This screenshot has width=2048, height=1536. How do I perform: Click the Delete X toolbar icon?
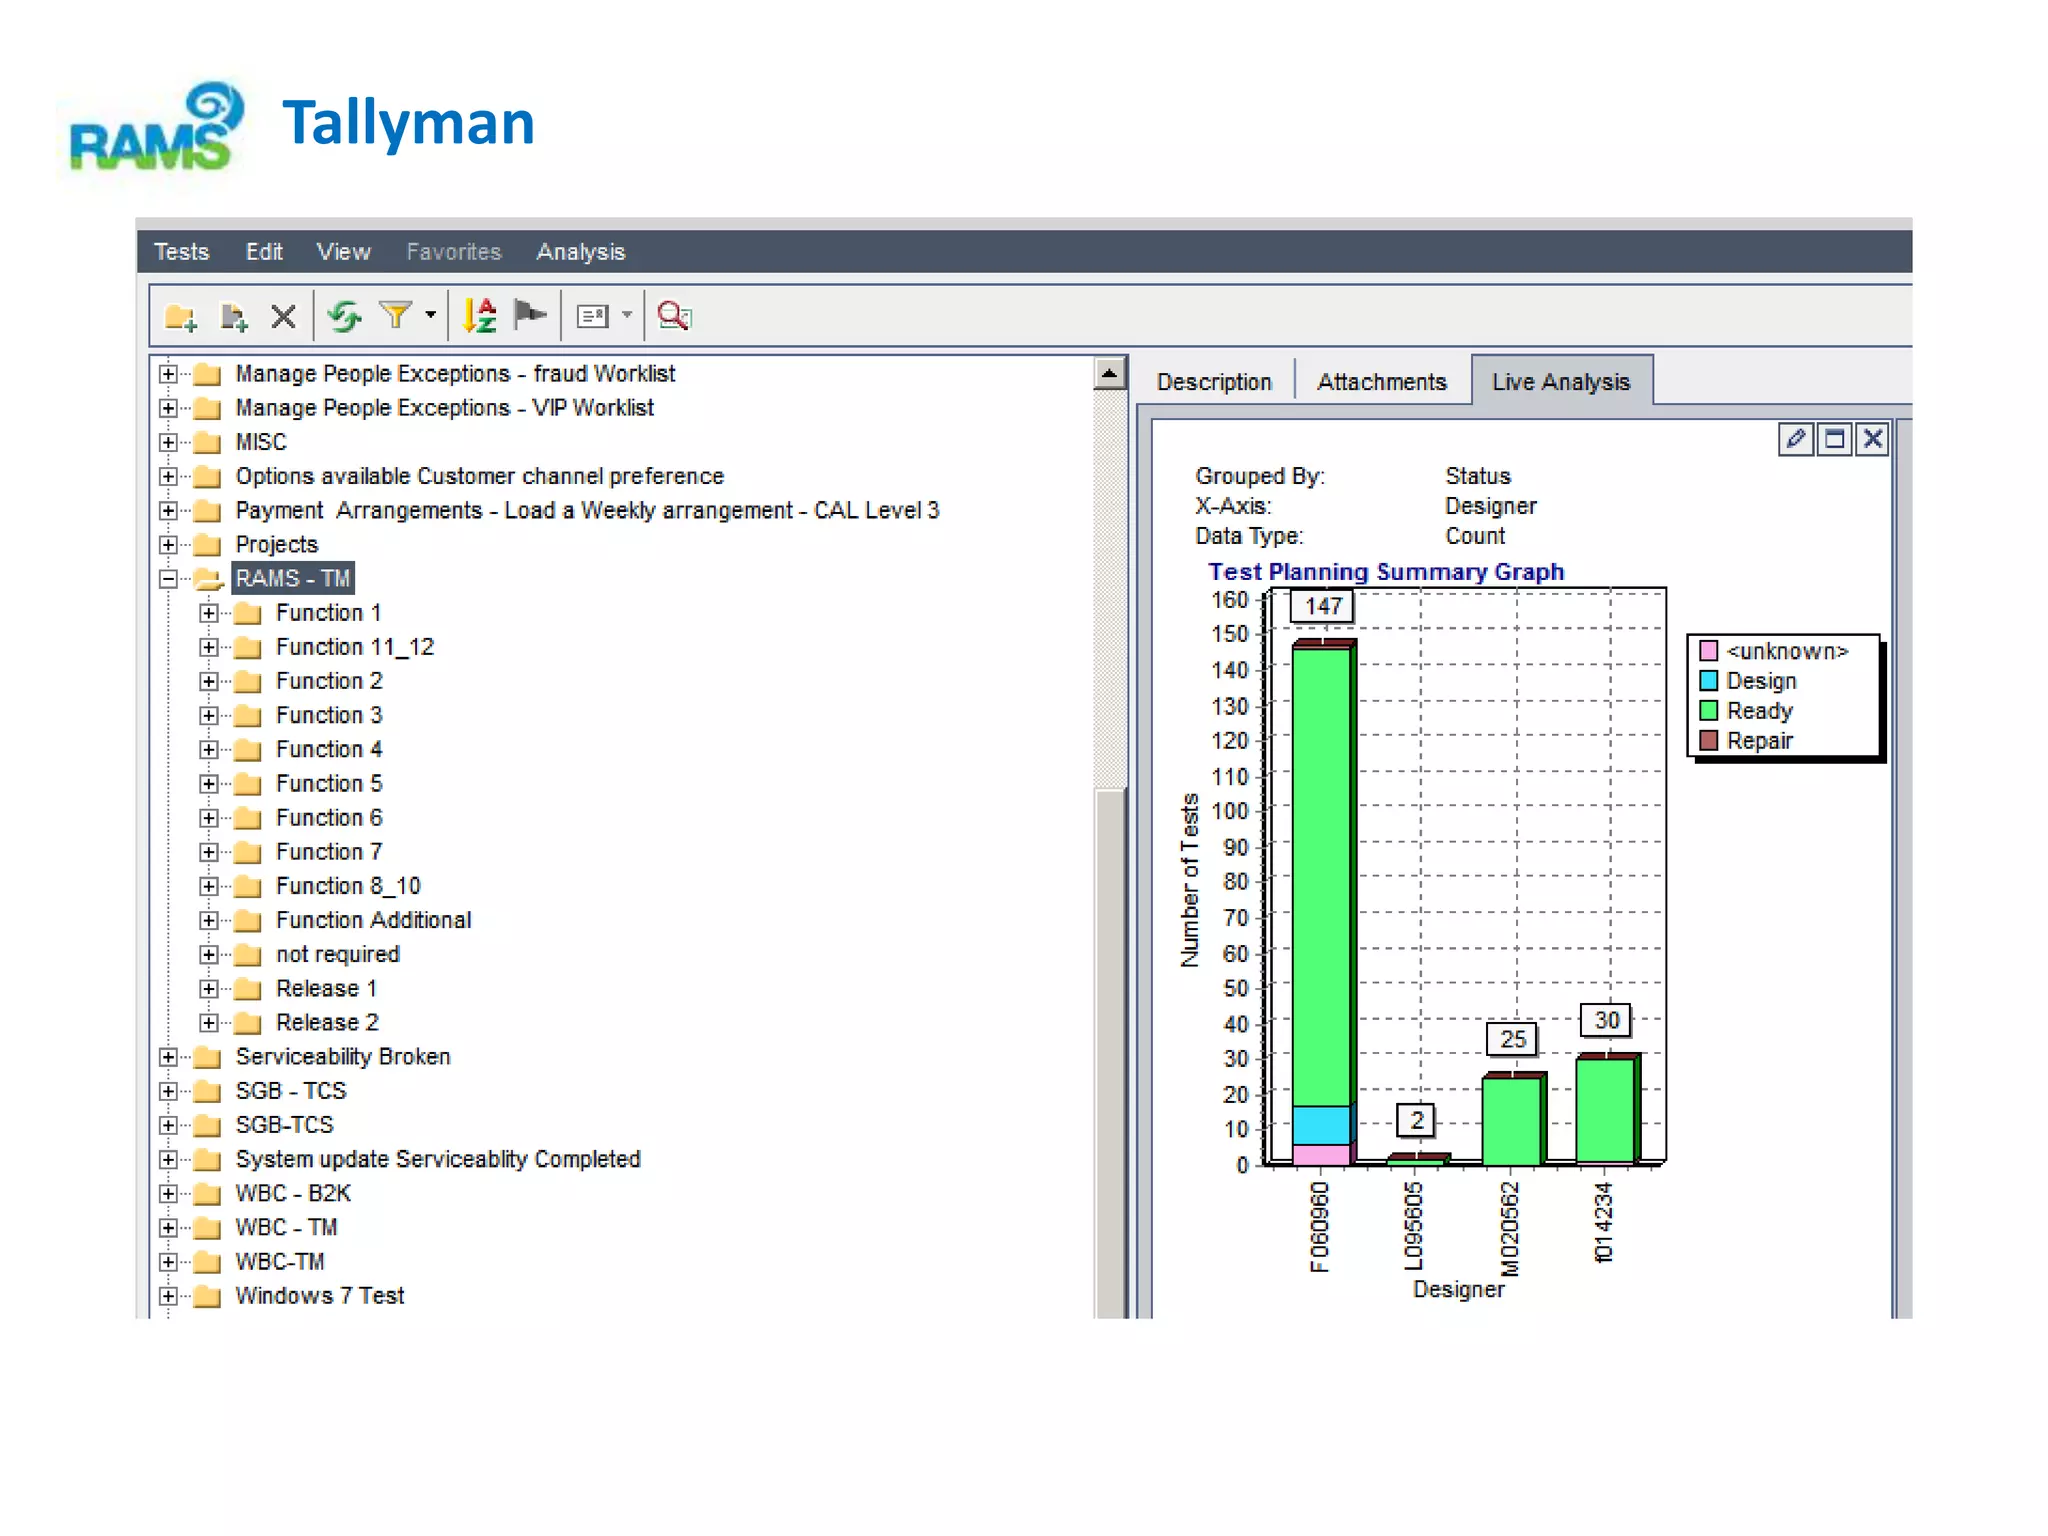coord(284,317)
